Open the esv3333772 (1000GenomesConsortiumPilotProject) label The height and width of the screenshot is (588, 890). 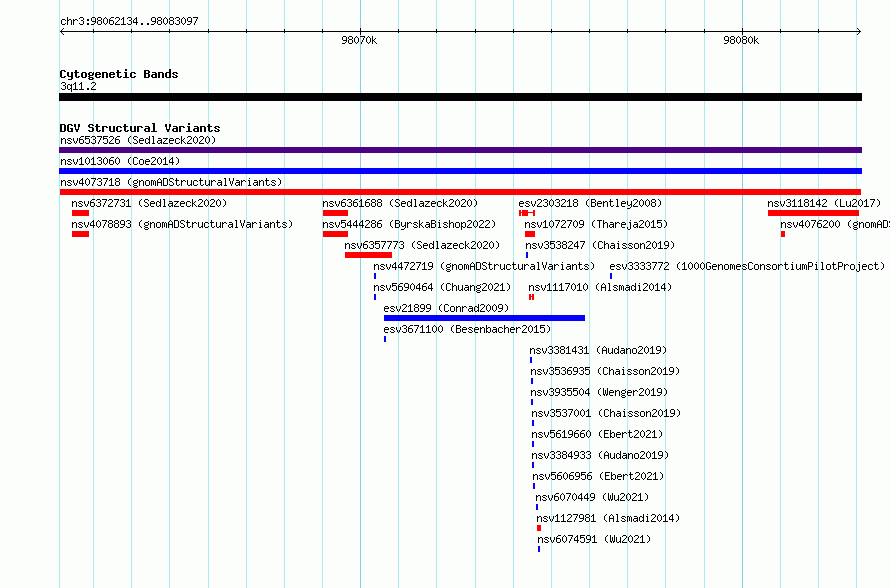(747, 266)
